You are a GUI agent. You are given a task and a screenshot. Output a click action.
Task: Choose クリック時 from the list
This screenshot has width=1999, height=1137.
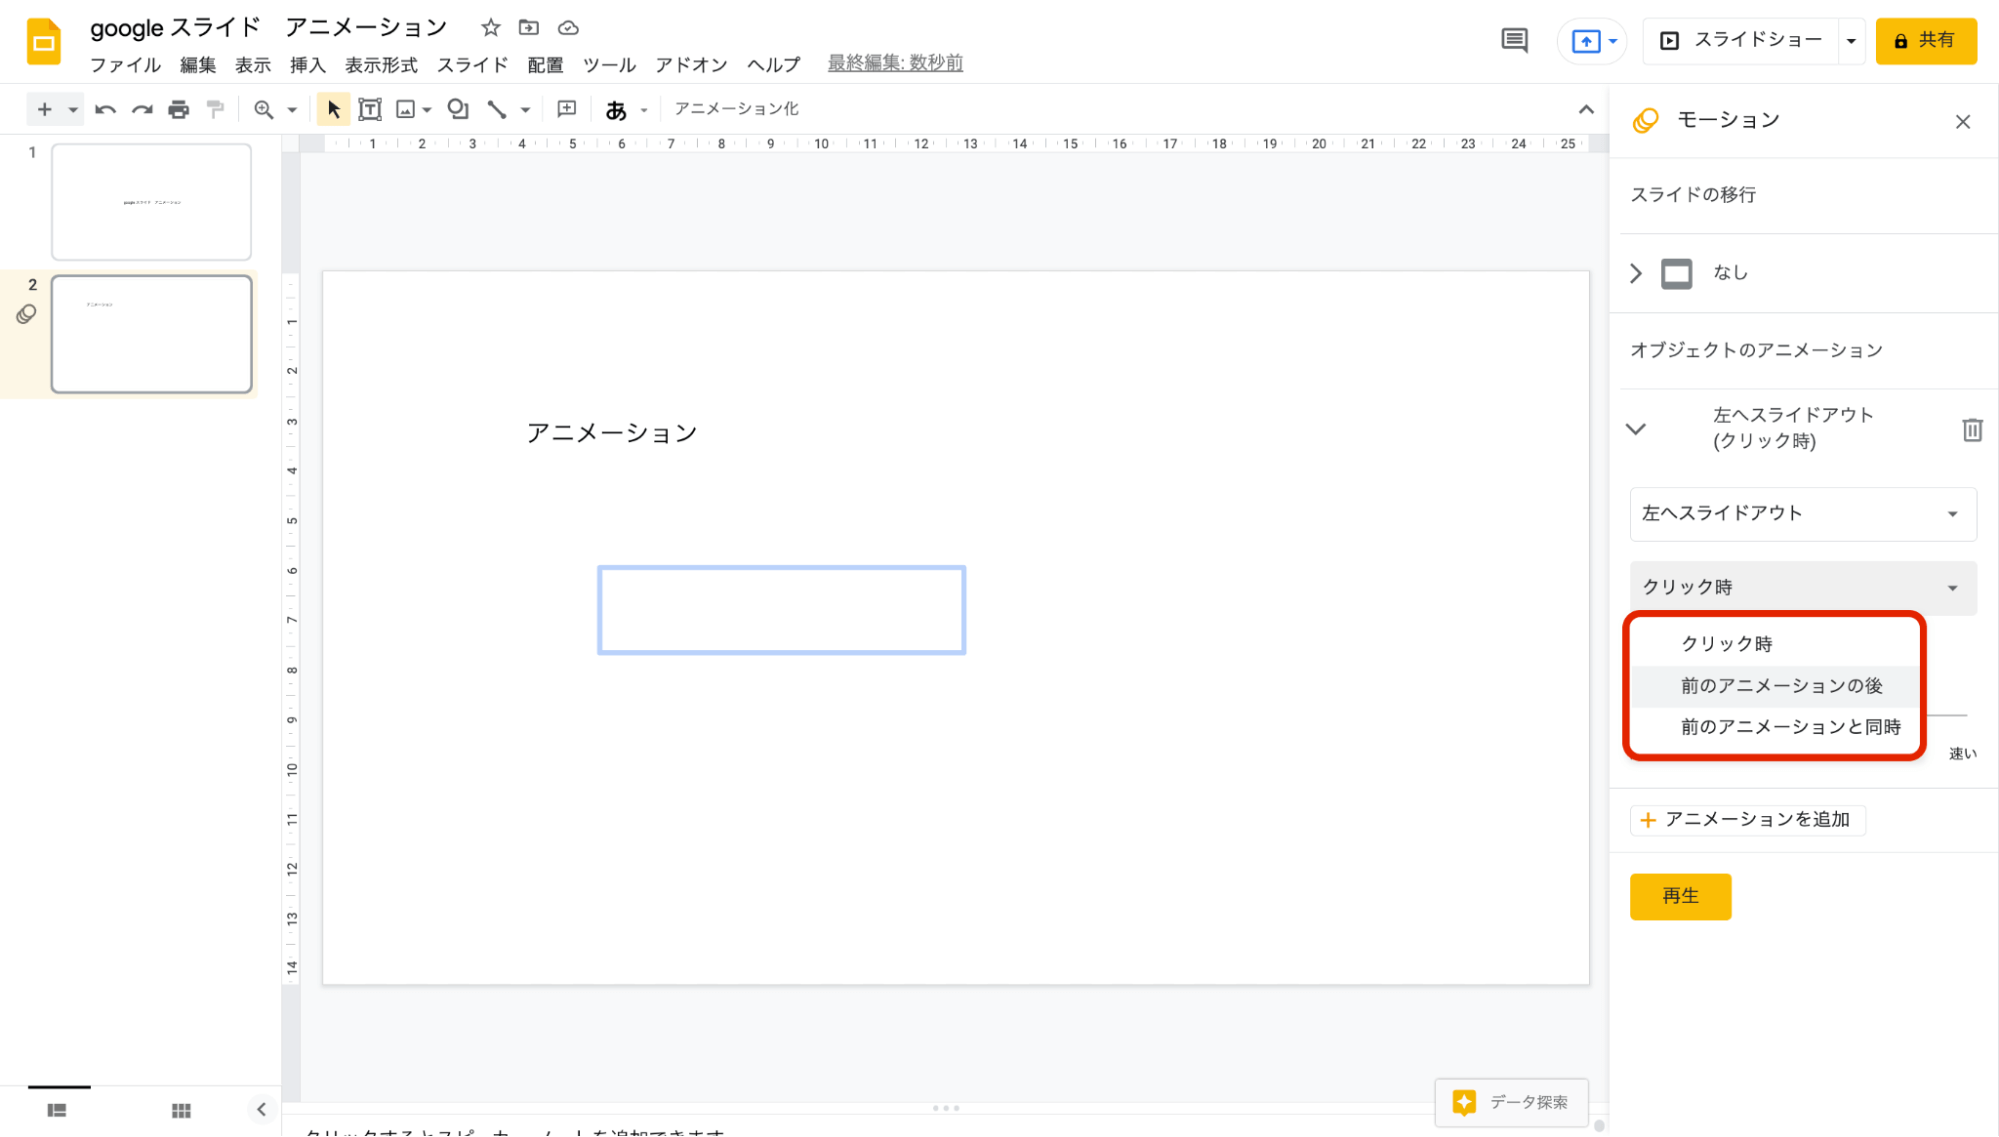1775,644
